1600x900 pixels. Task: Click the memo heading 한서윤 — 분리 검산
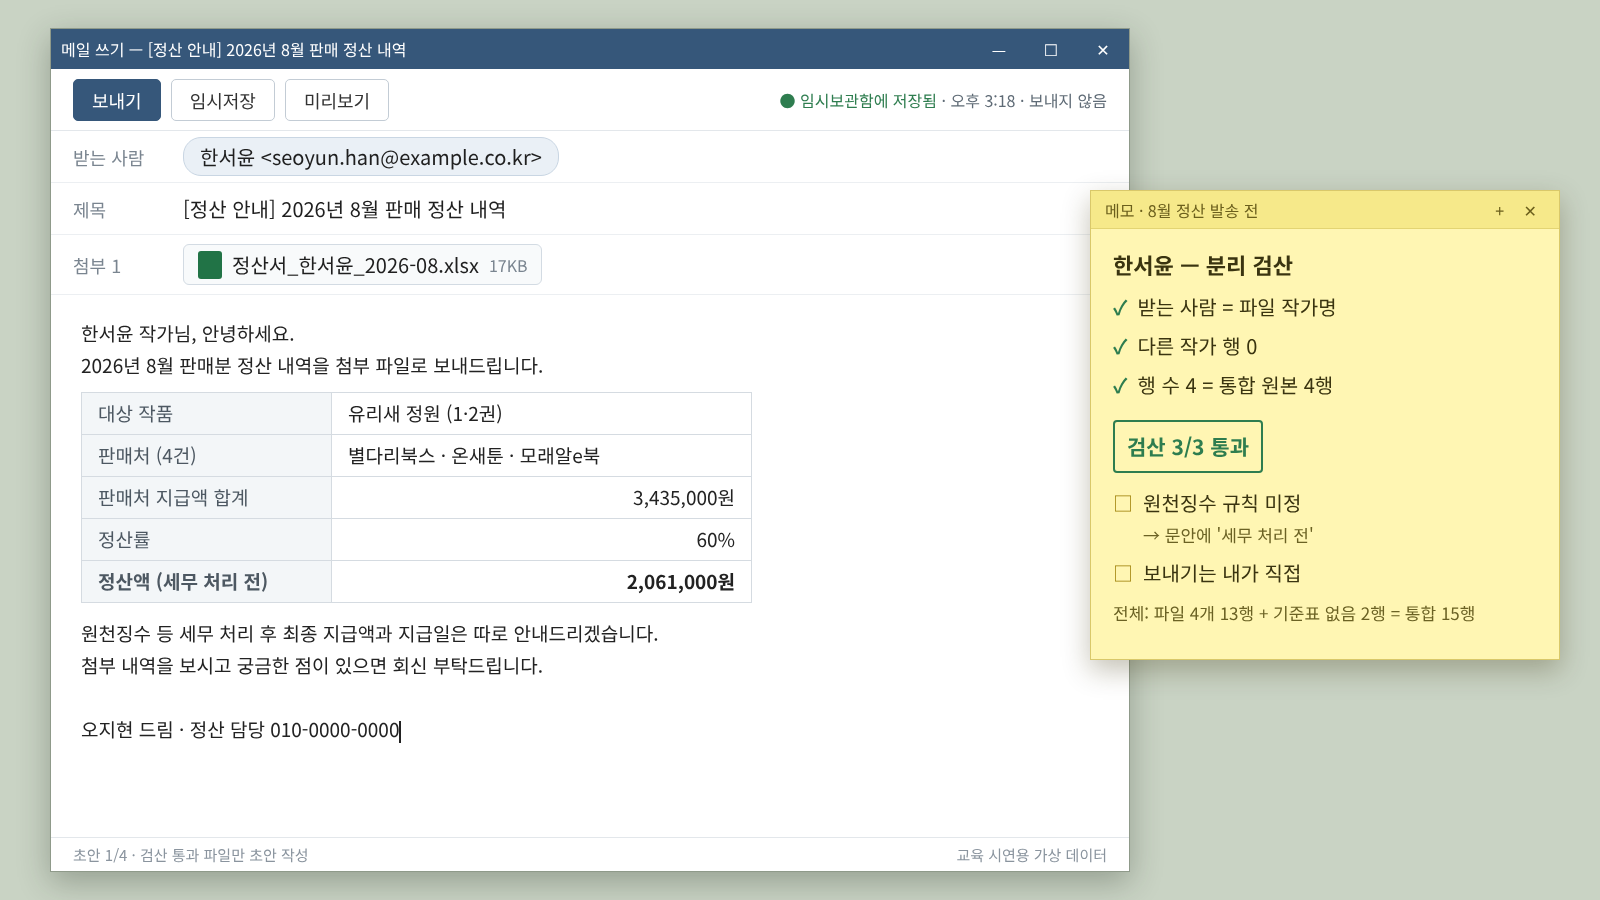tap(1203, 265)
